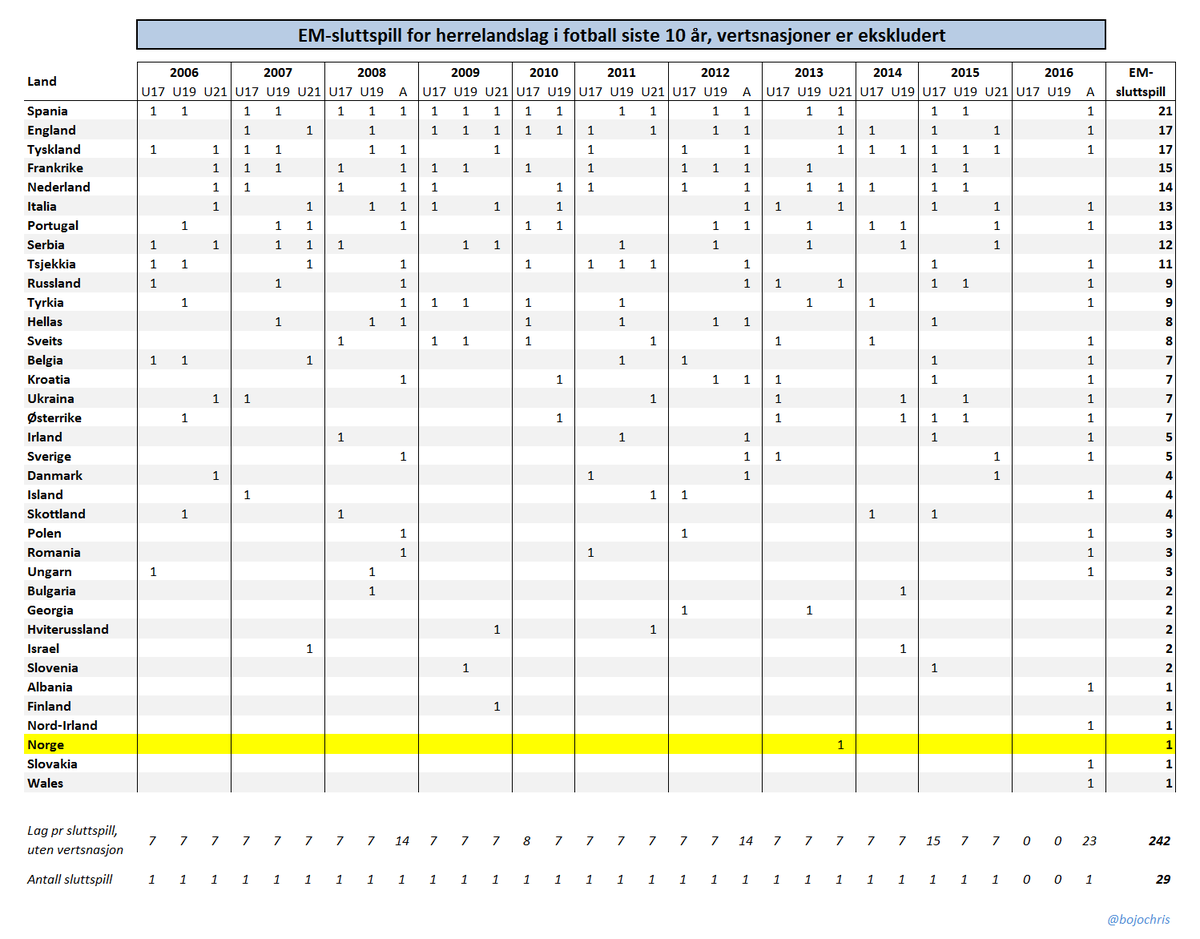This screenshot has width=1200, height=939.
Task: Click the 2015 U17 team count 15
Action: 934,841
